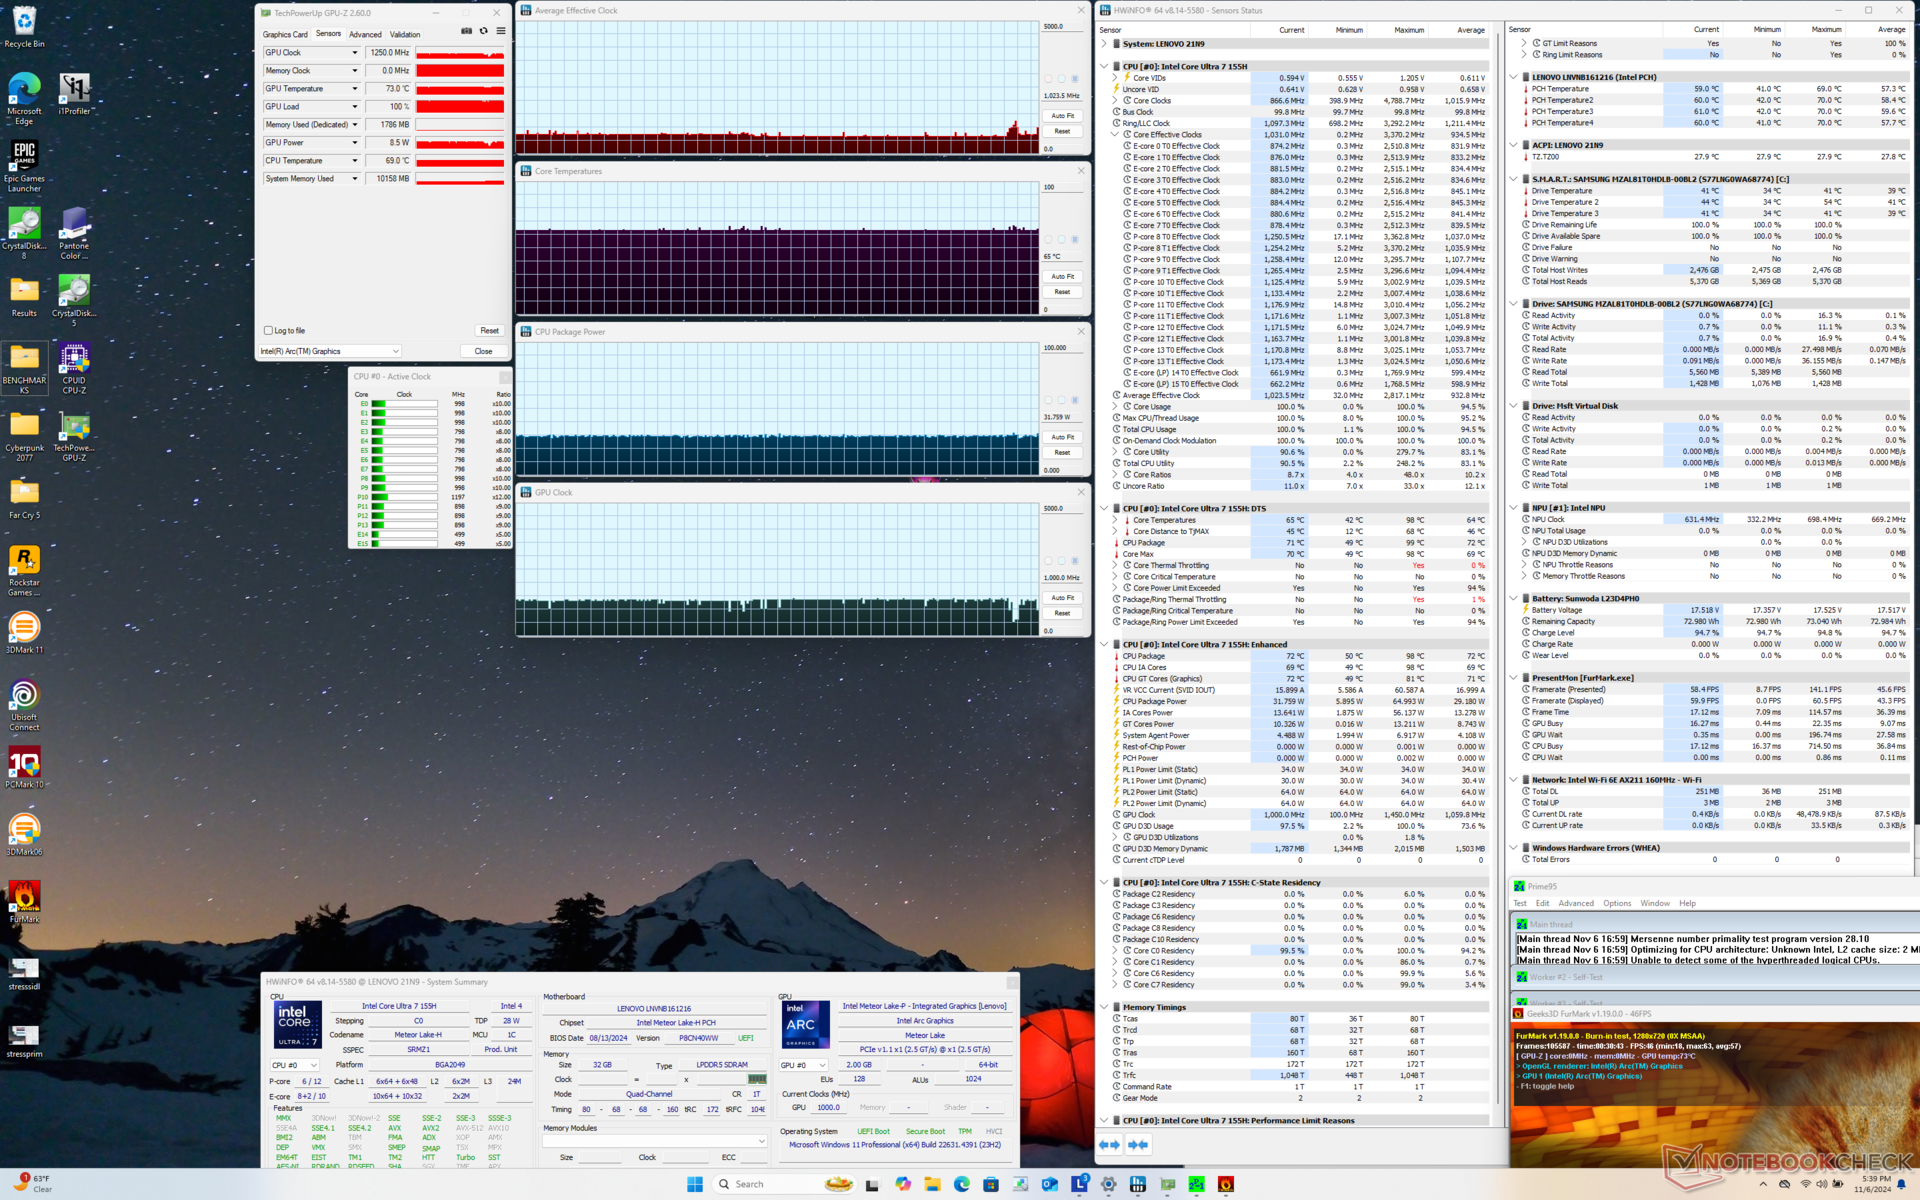Select the CPUID CPU-Z desktop icon
This screenshot has height=1200, width=1920.
point(74,368)
